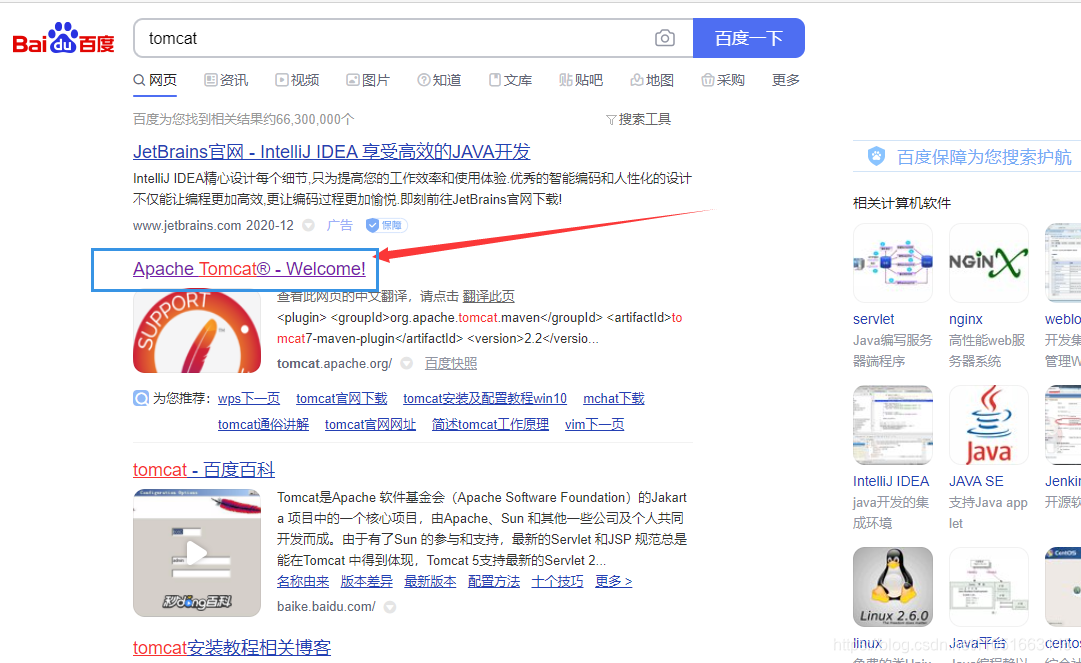Open Apache Tomcat® - Welcome! result
1081x663 pixels.
pos(249,269)
